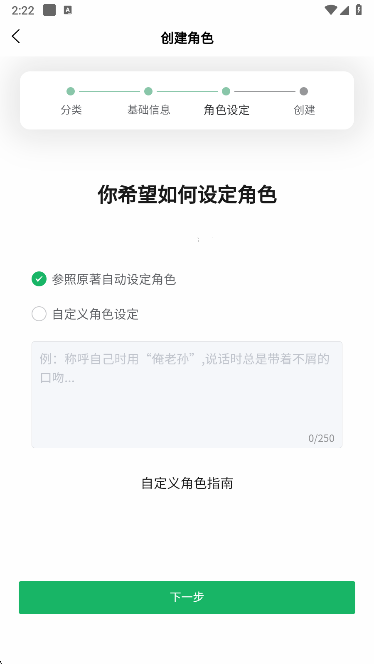Tap the square notification icon in status bar
The width and height of the screenshot is (374, 664).
pyautogui.click(x=50, y=10)
